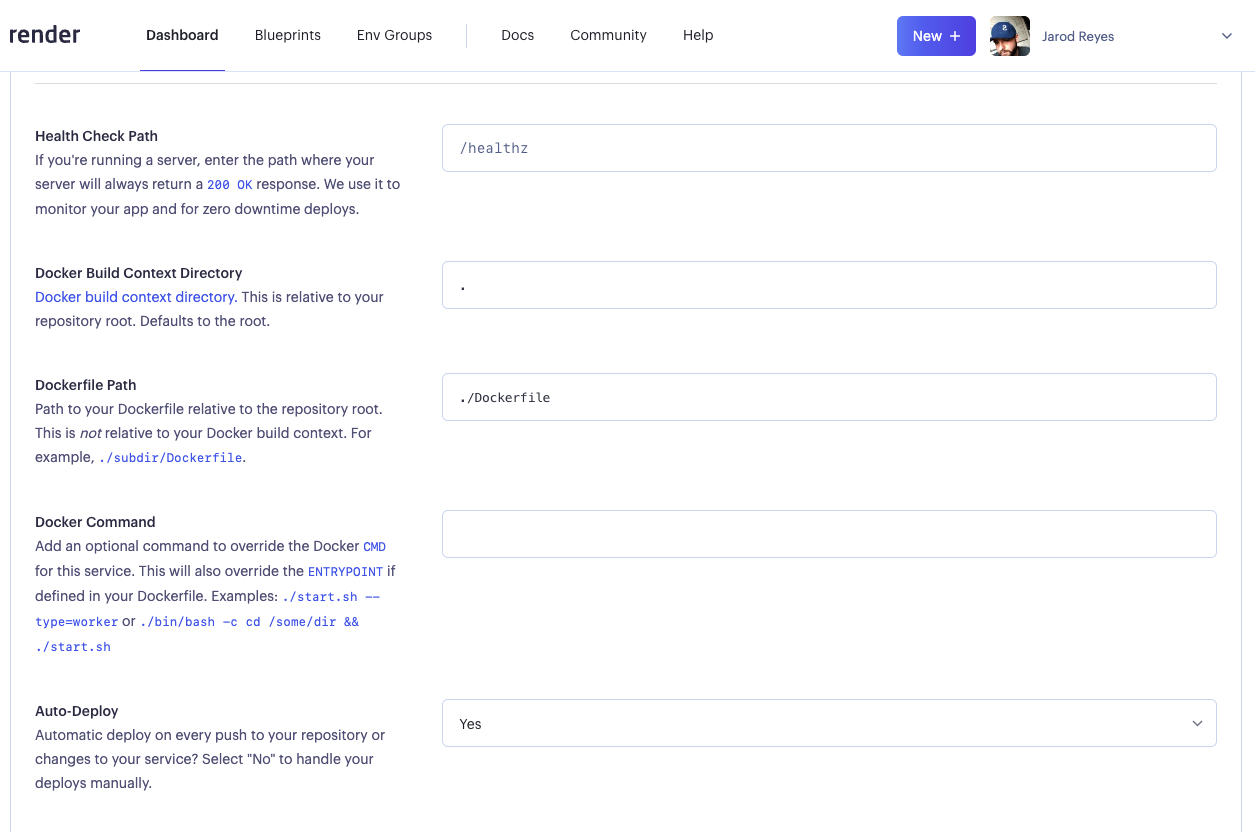This screenshot has width=1255, height=832.
Task: Click the CMD code text
Action: [x=374, y=547]
